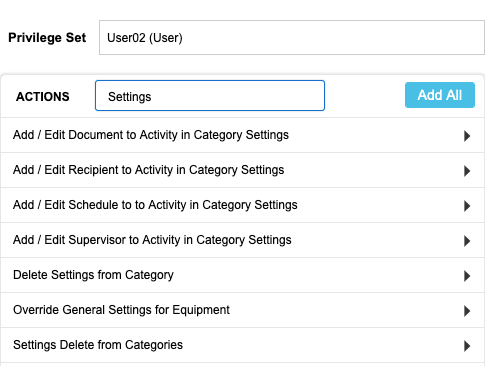Click the Privilege Set field showing User02 (User)

pos(292,37)
